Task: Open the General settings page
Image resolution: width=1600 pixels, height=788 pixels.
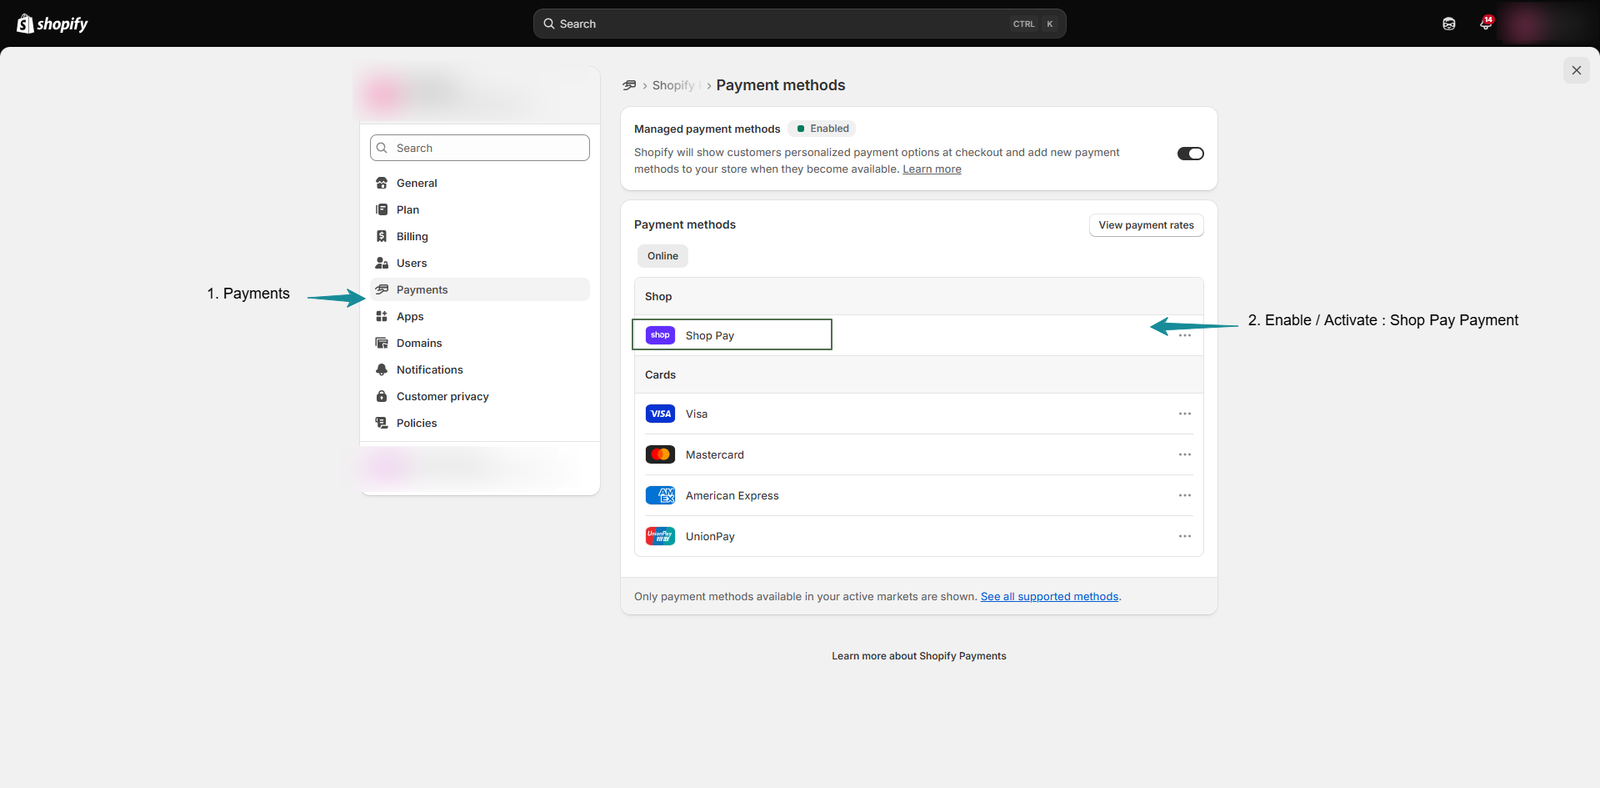Action: (480, 183)
